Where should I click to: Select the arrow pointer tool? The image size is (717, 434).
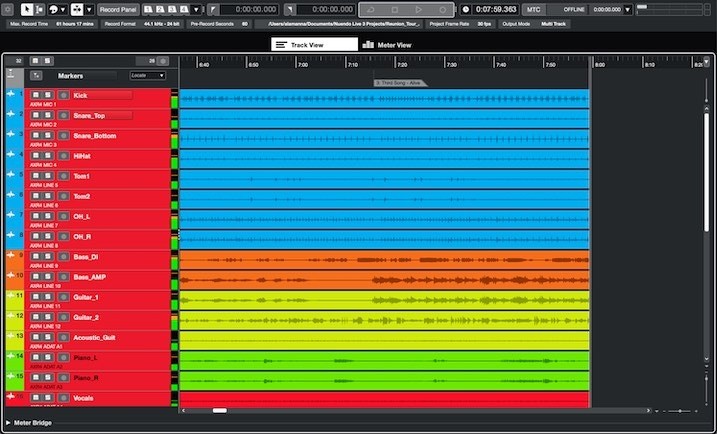(27, 9)
